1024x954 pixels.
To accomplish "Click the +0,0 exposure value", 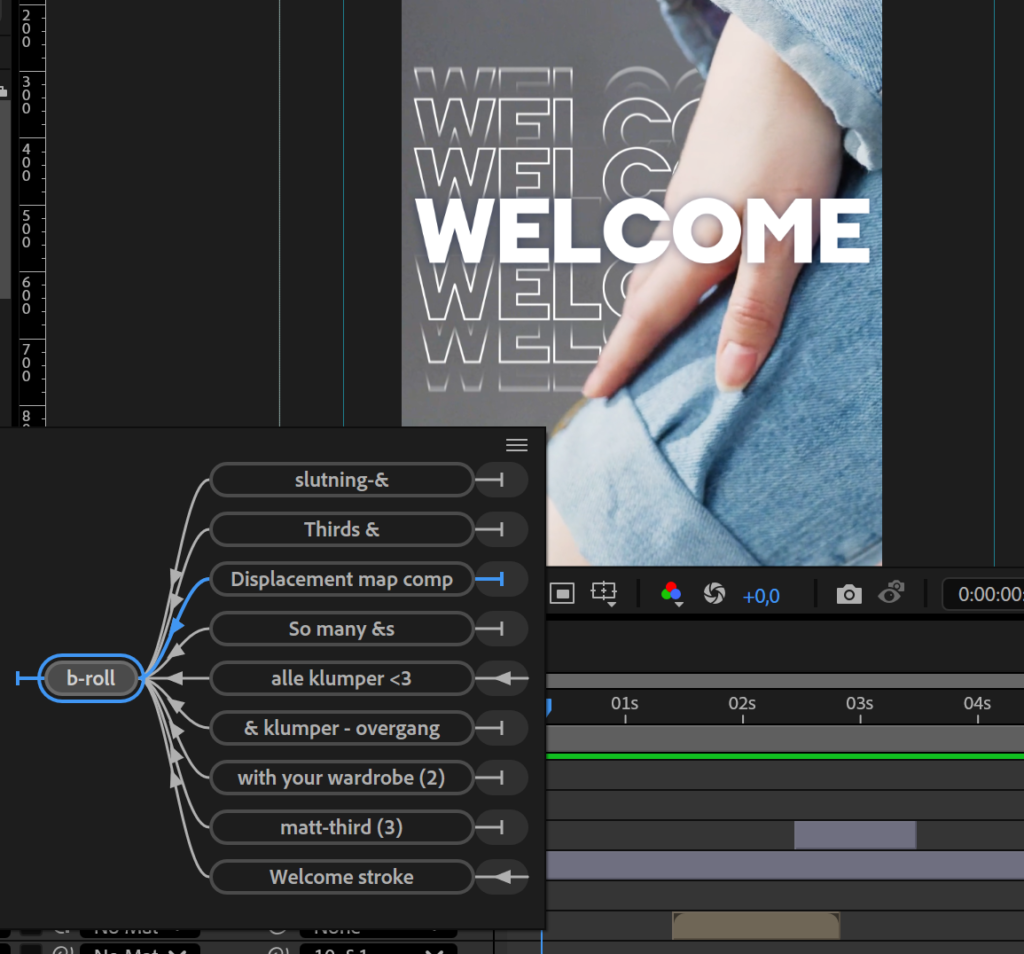I will (x=761, y=596).
